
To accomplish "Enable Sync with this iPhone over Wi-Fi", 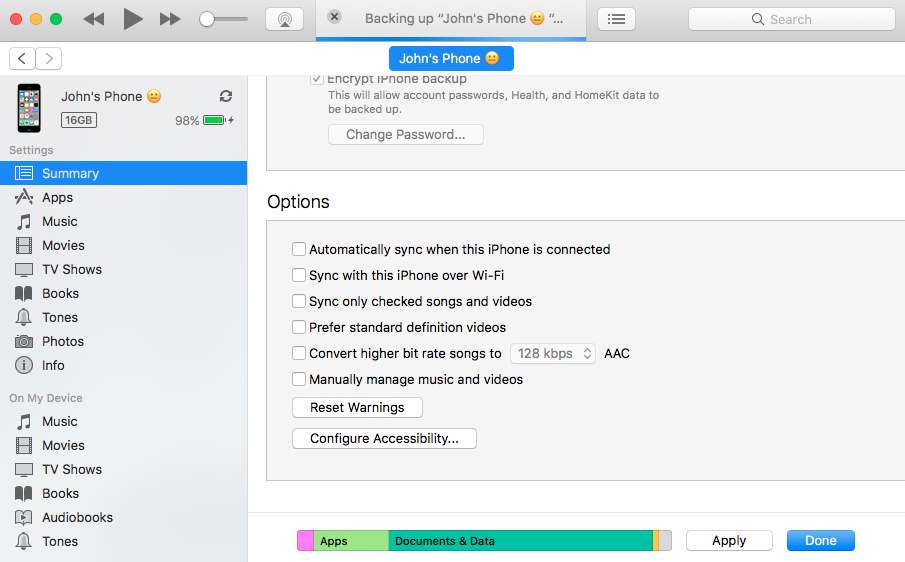I will [299, 275].
